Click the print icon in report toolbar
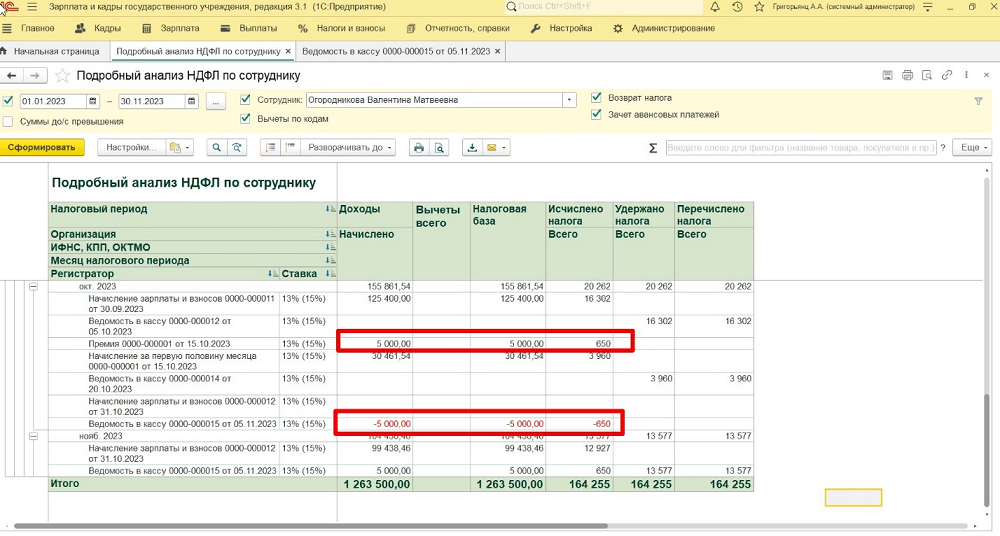Image resolution: width=1000 pixels, height=536 pixels. (418, 148)
